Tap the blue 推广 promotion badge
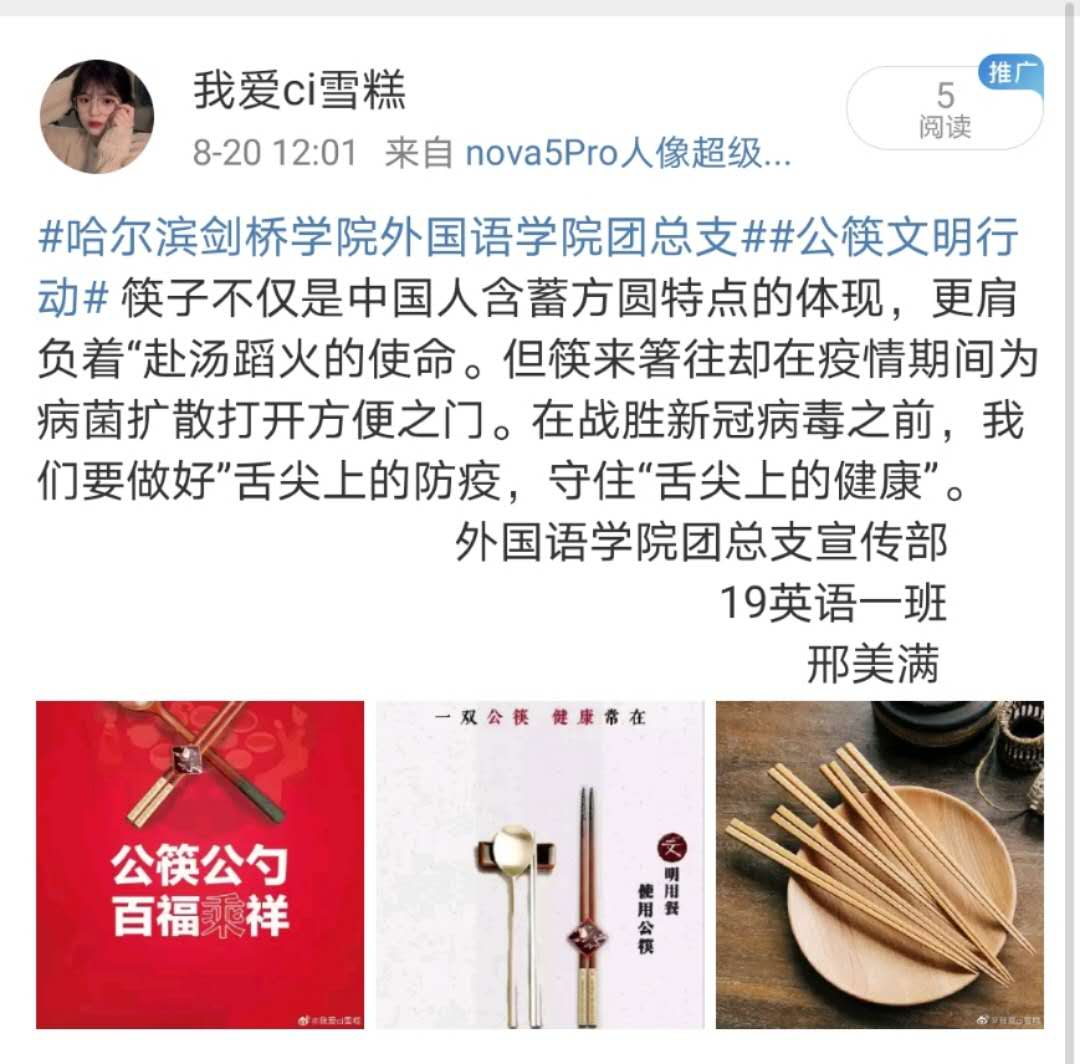The image size is (1080, 1064). pos(1011,72)
